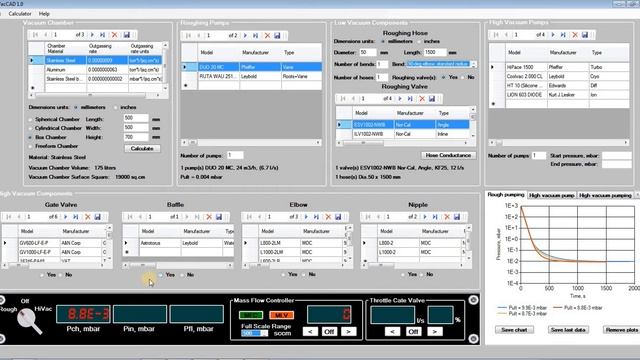Screen dimensions: 640x360
Task: Delete the selected High Vacuum Pumps record
Action: click(575, 35)
